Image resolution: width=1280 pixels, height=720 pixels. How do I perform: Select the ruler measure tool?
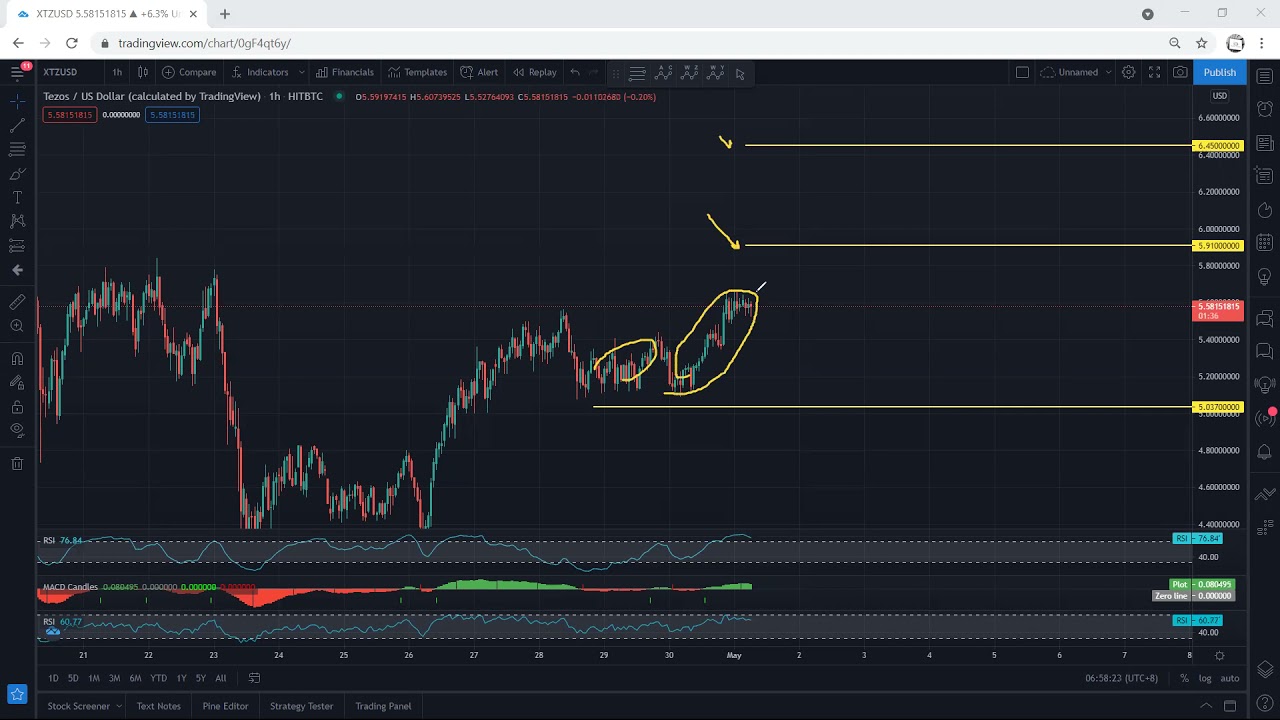tap(17, 302)
